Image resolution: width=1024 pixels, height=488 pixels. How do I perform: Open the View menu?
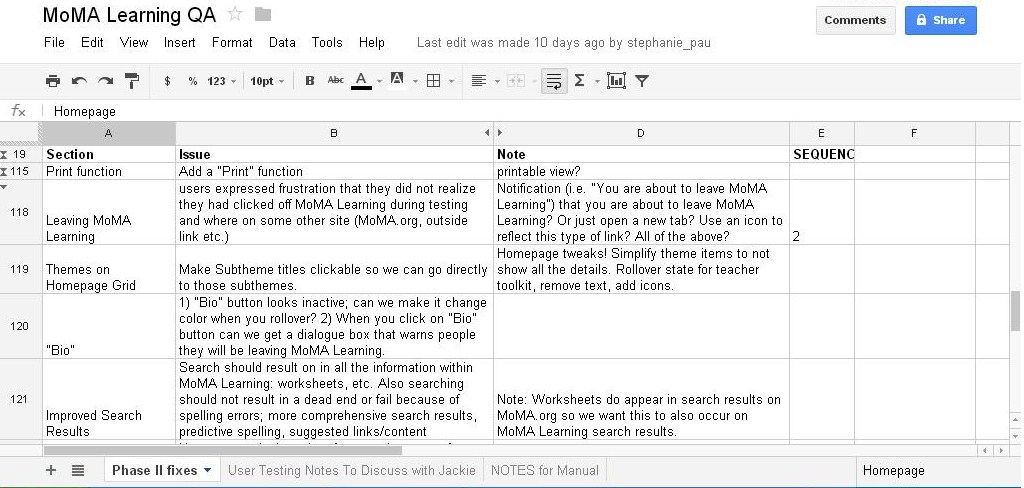point(134,42)
